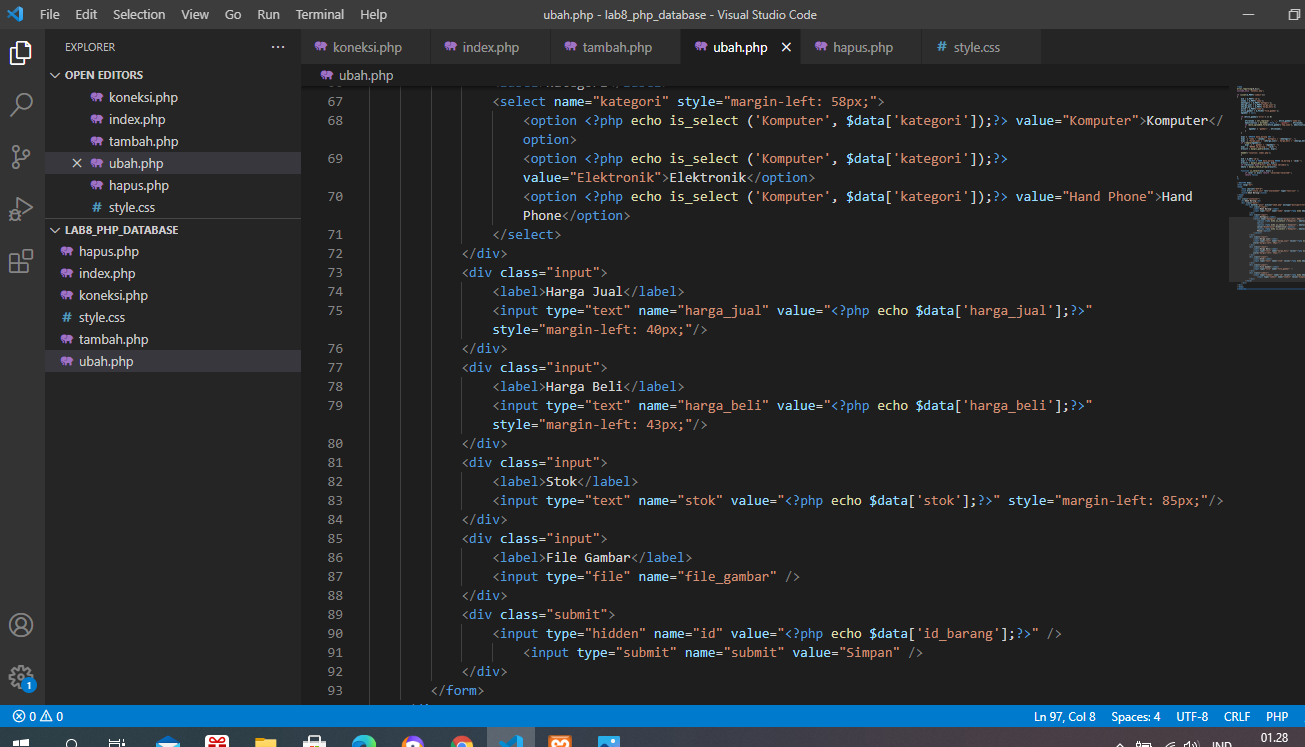
Task: Open the Run and Debug view
Action: pos(21,208)
